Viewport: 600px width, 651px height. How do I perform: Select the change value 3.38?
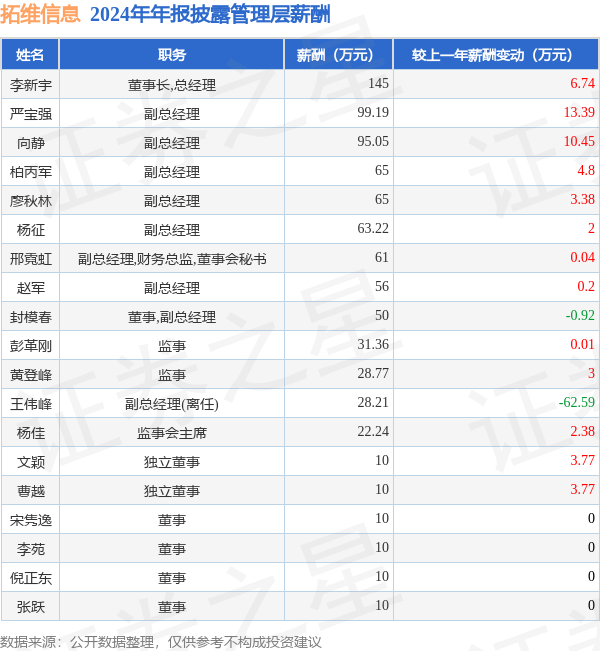click(x=582, y=200)
